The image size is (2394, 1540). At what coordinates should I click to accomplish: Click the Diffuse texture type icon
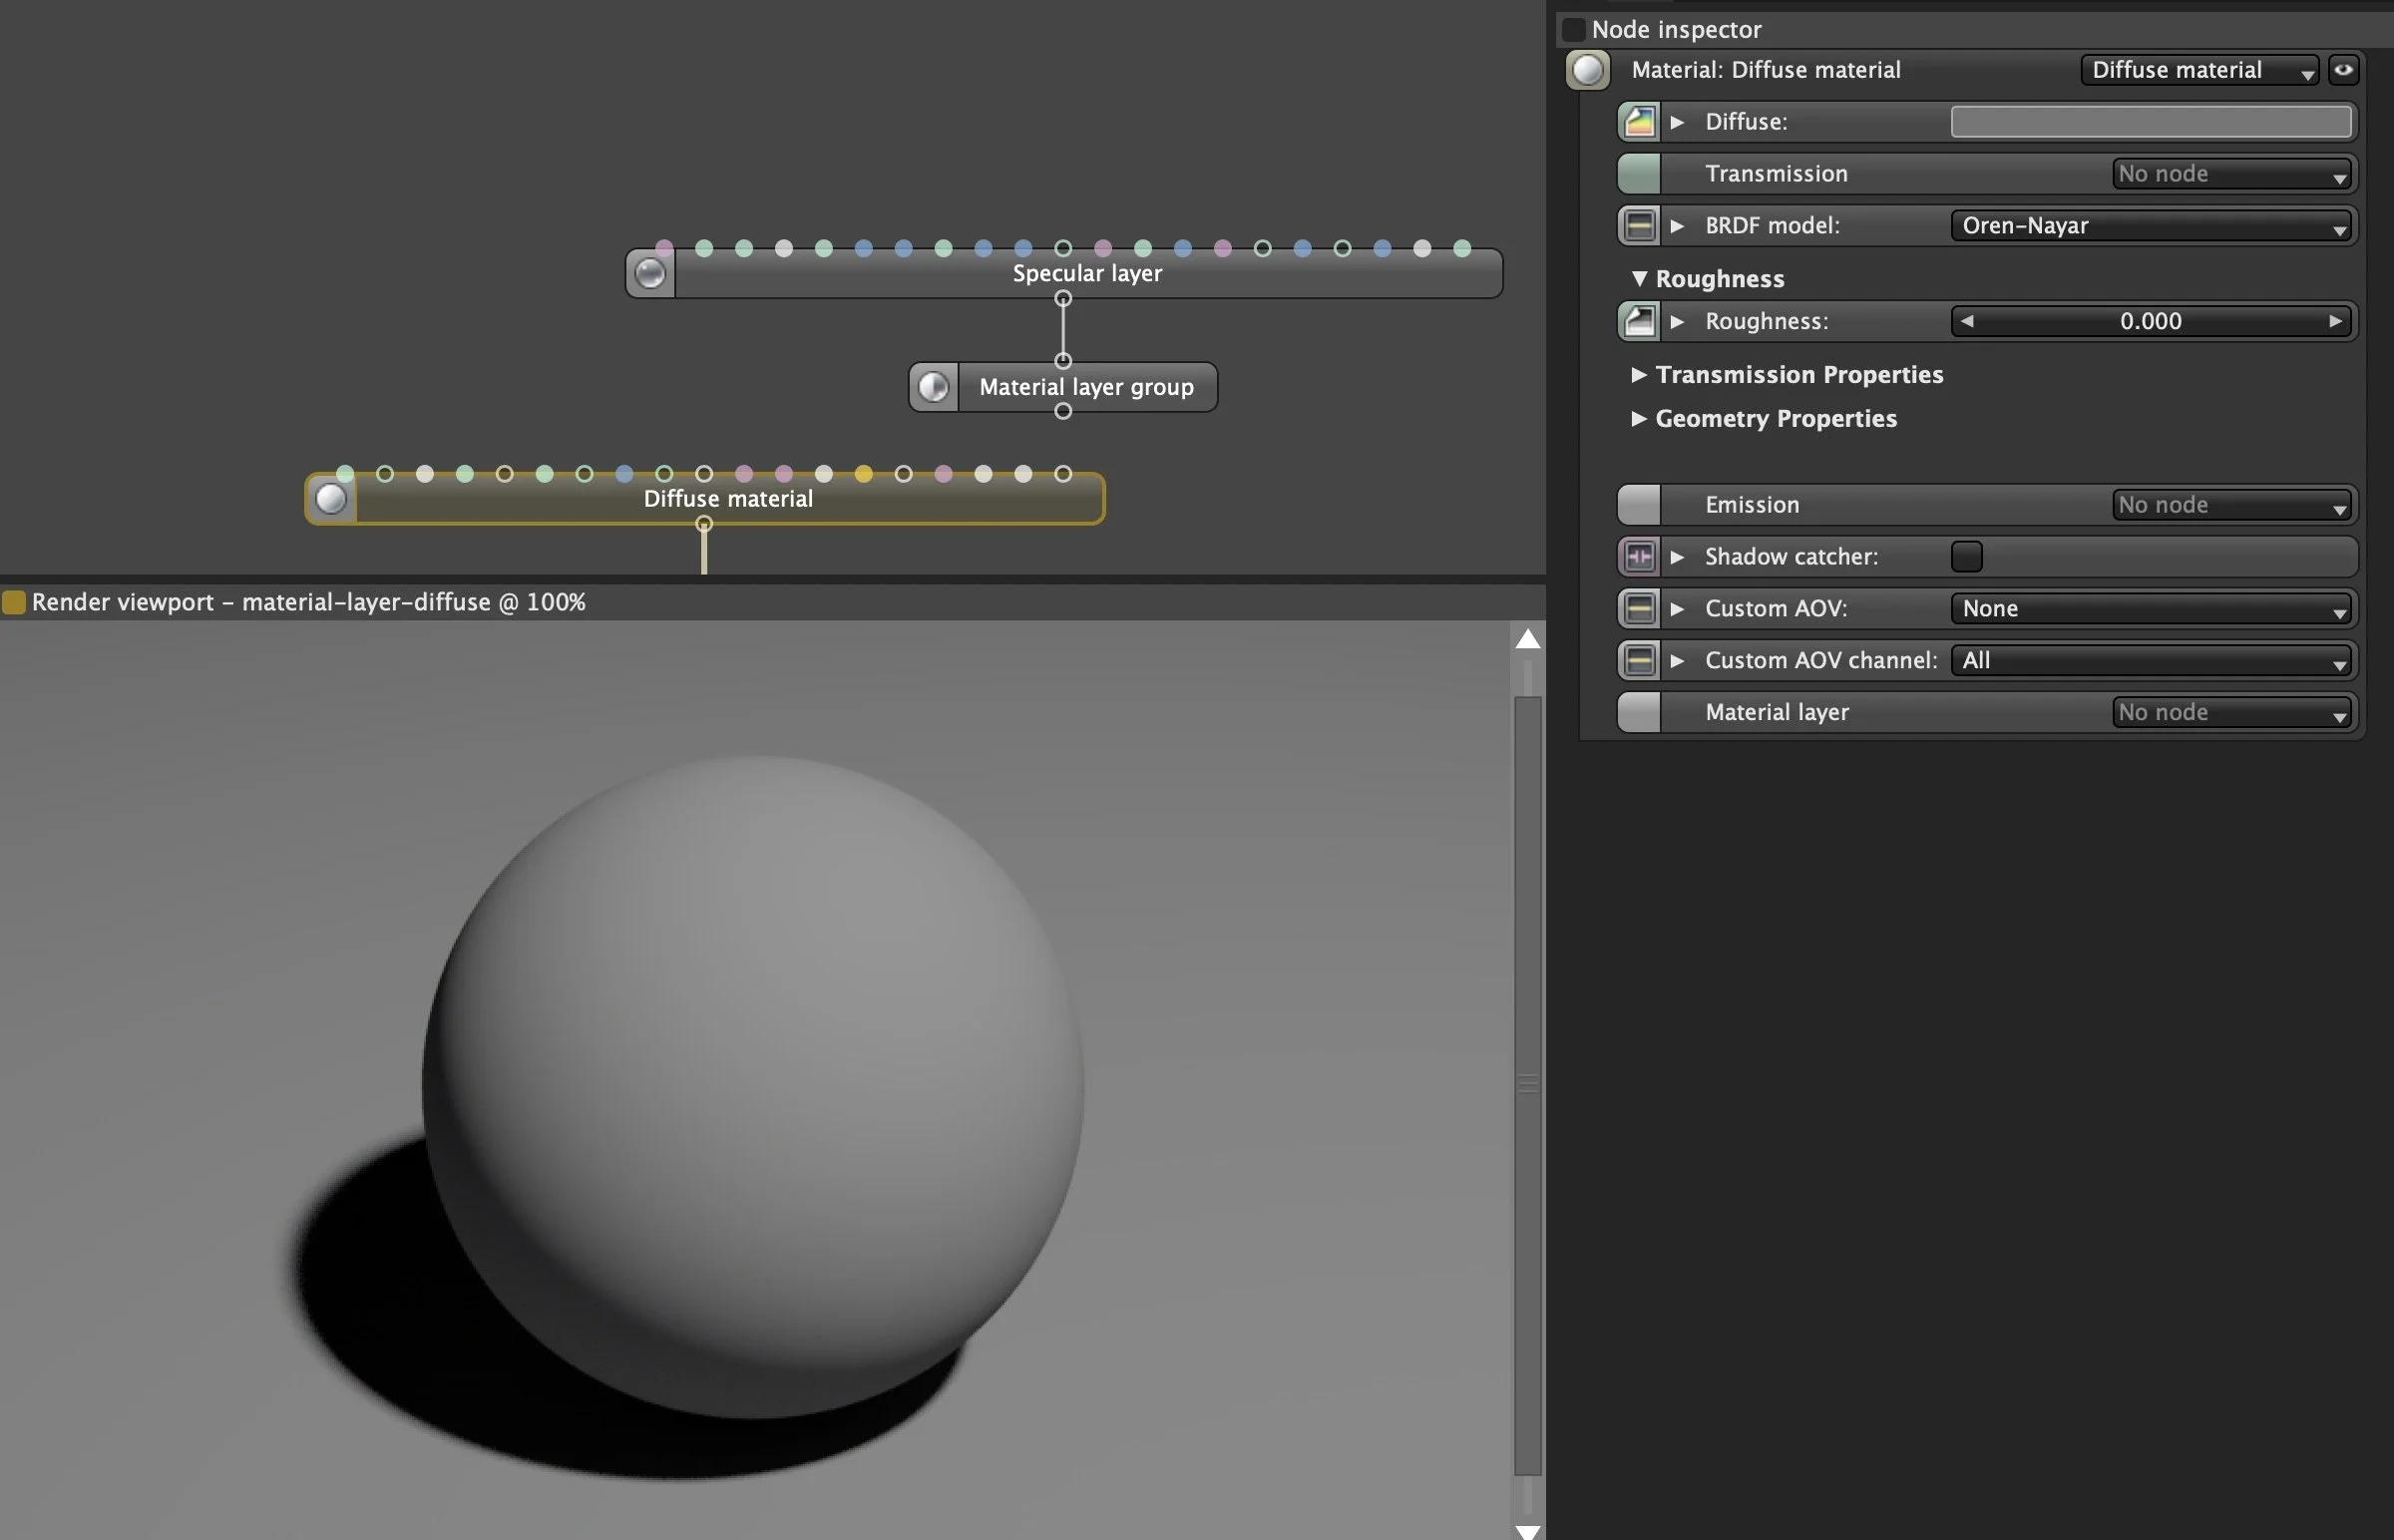click(1638, 122)
